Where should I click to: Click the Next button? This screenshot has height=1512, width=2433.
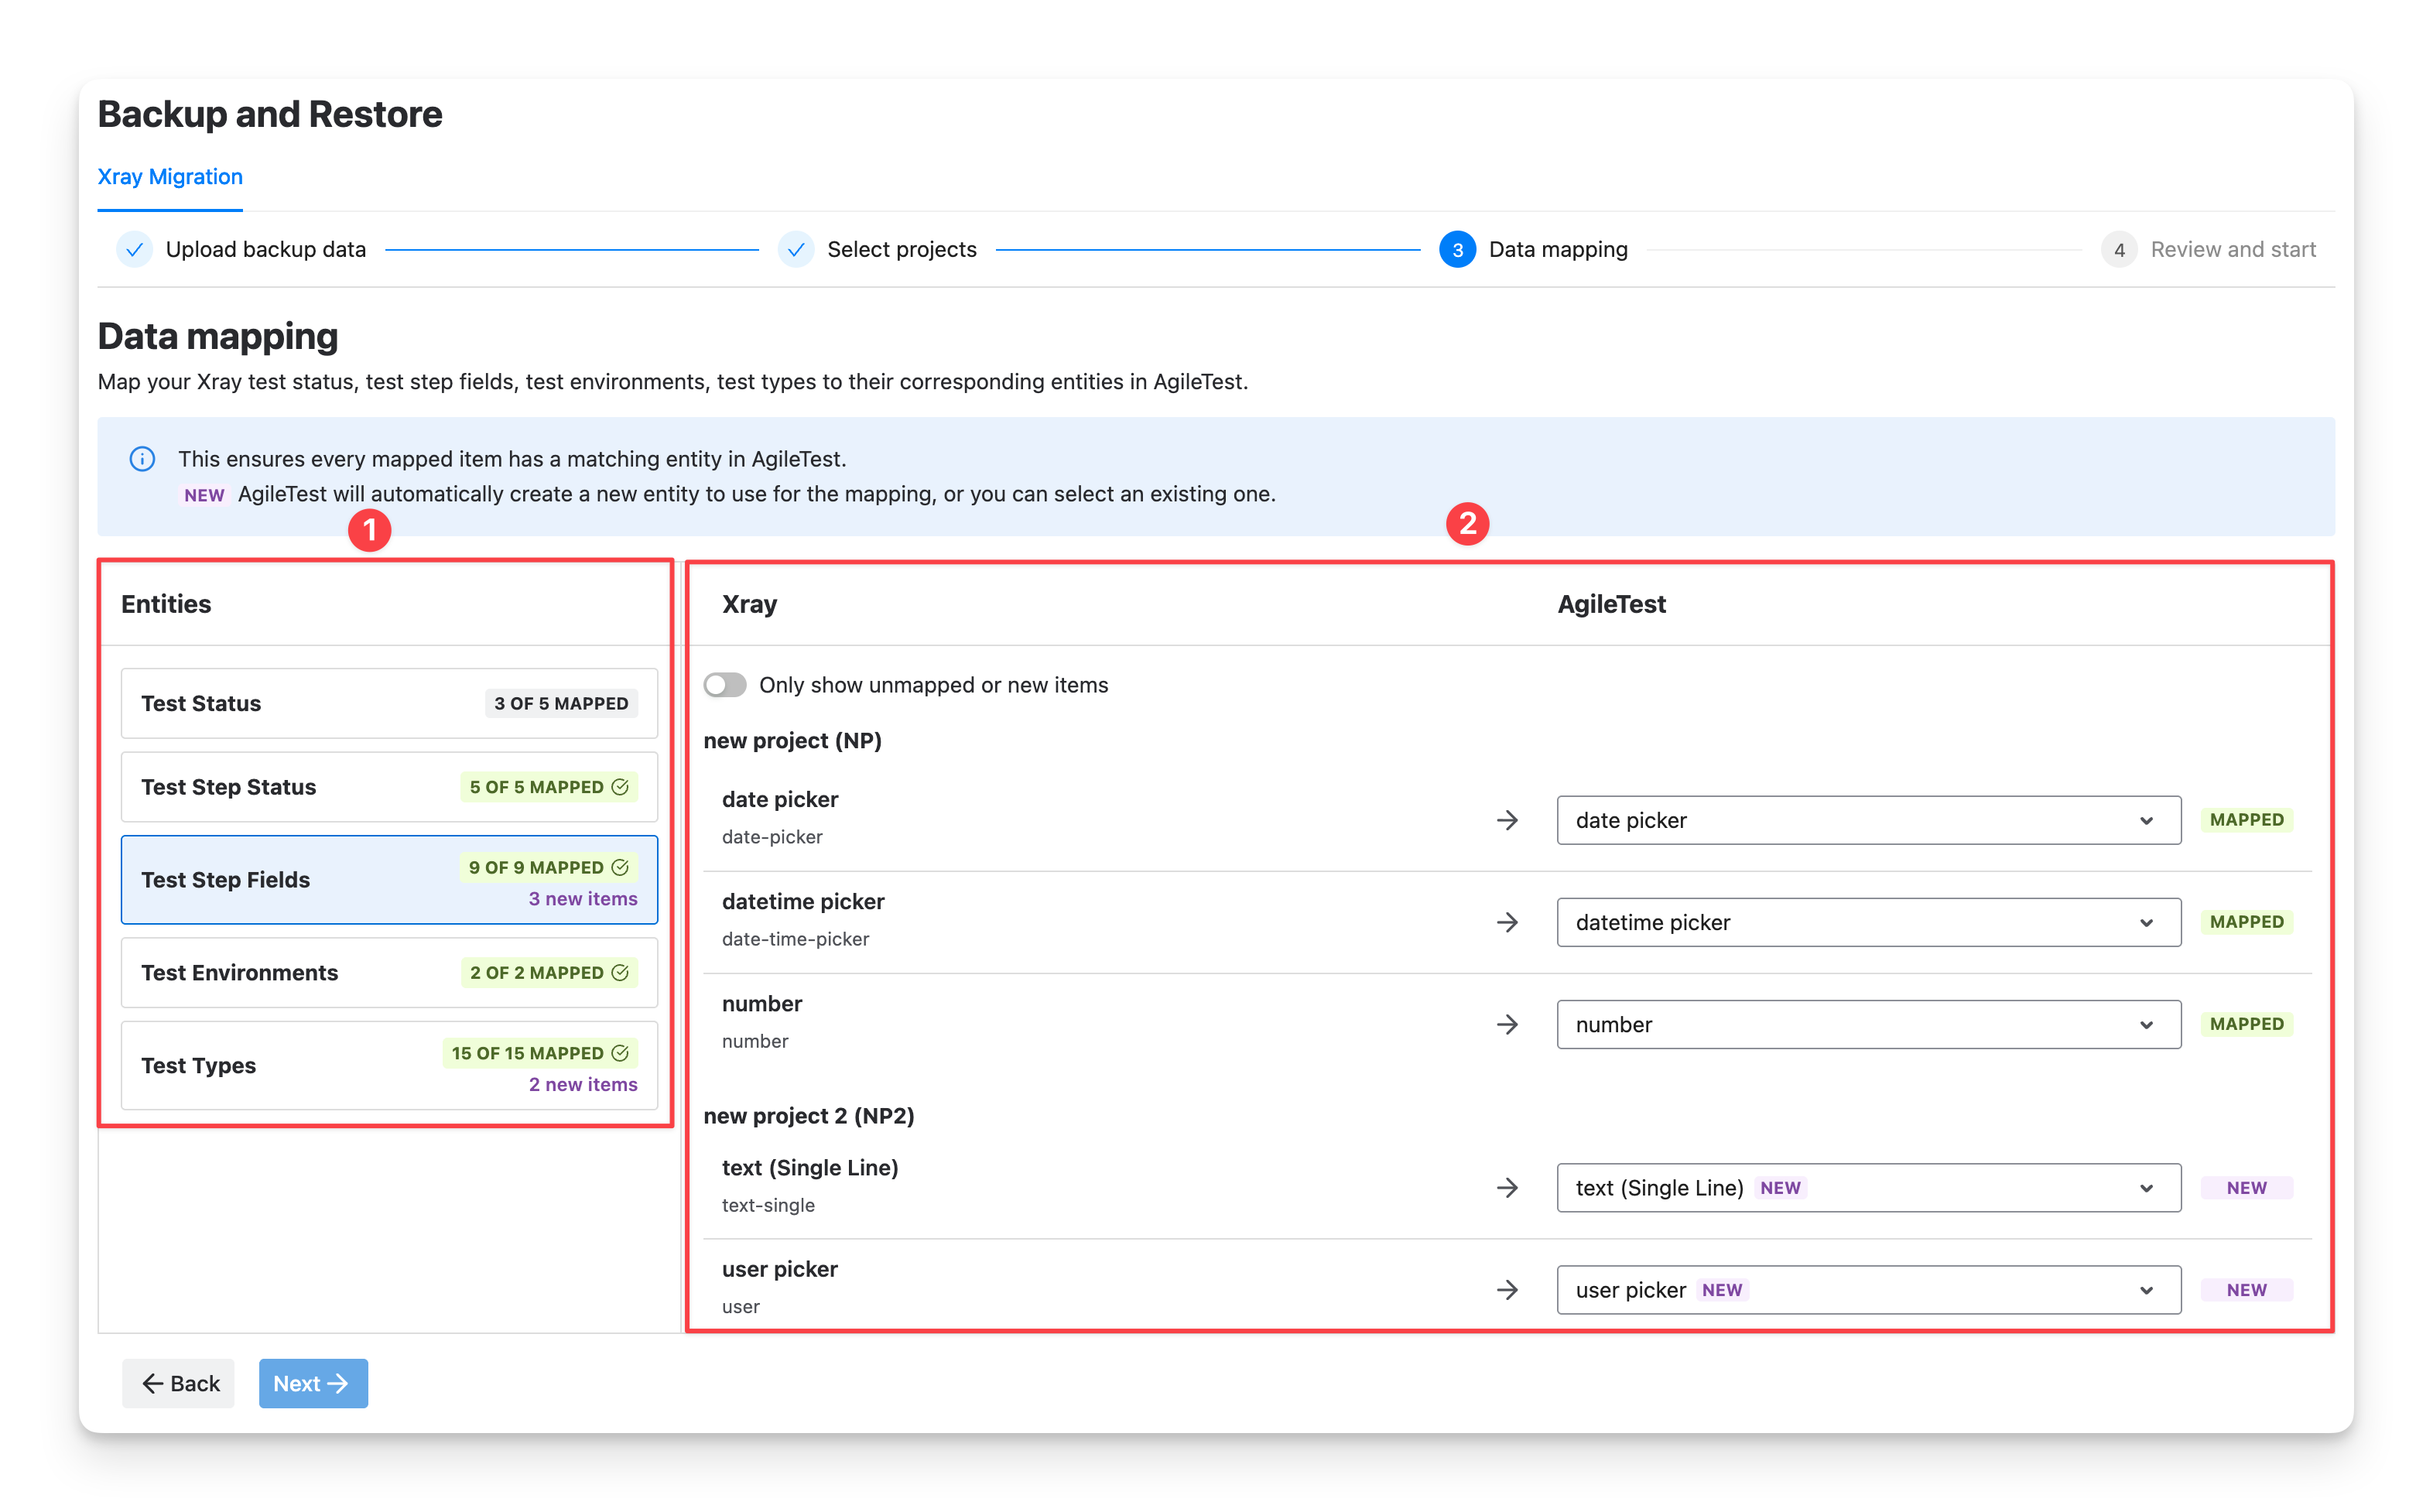[x=313, y=1383]
